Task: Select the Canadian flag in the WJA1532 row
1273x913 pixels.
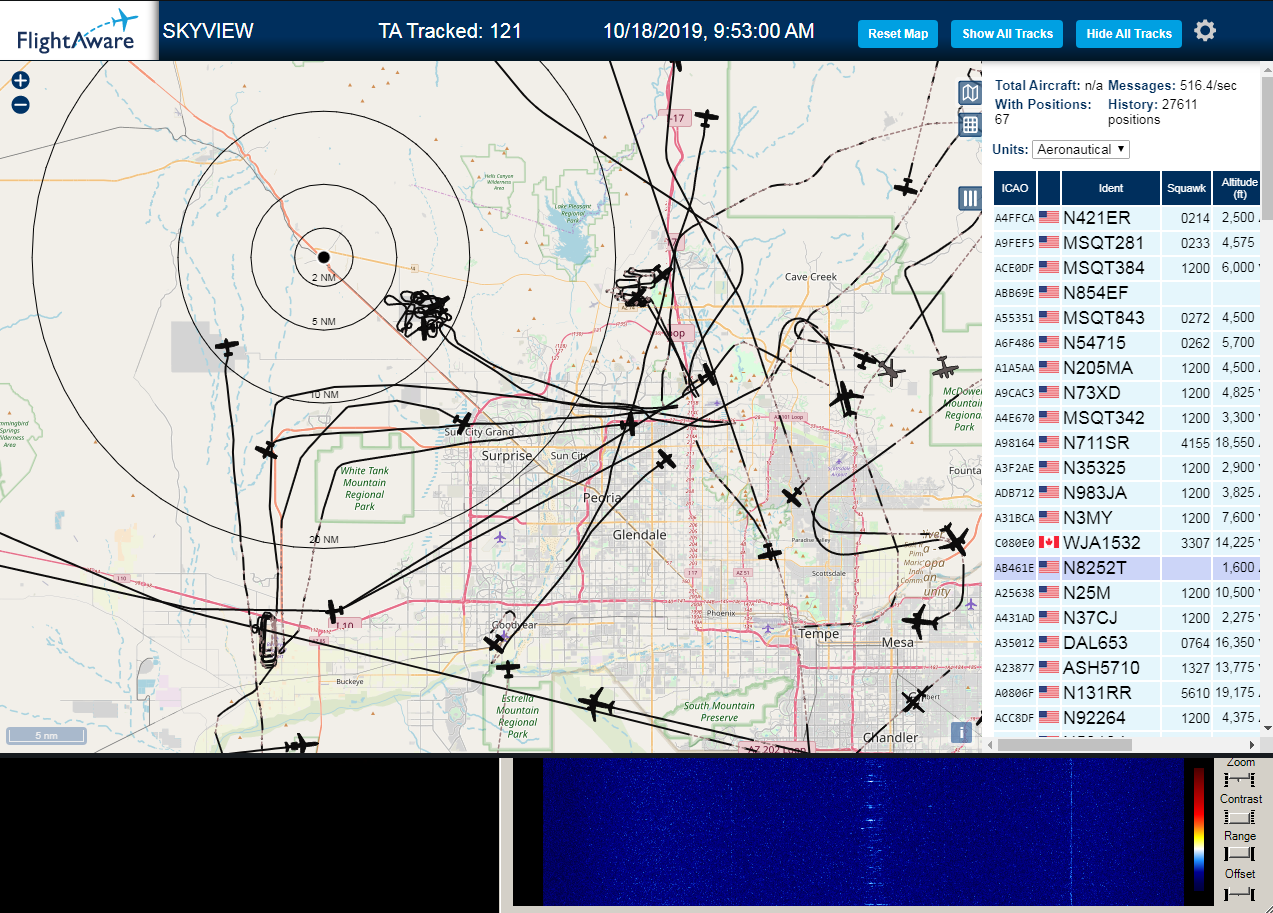Action: (x=1048, y=542)
